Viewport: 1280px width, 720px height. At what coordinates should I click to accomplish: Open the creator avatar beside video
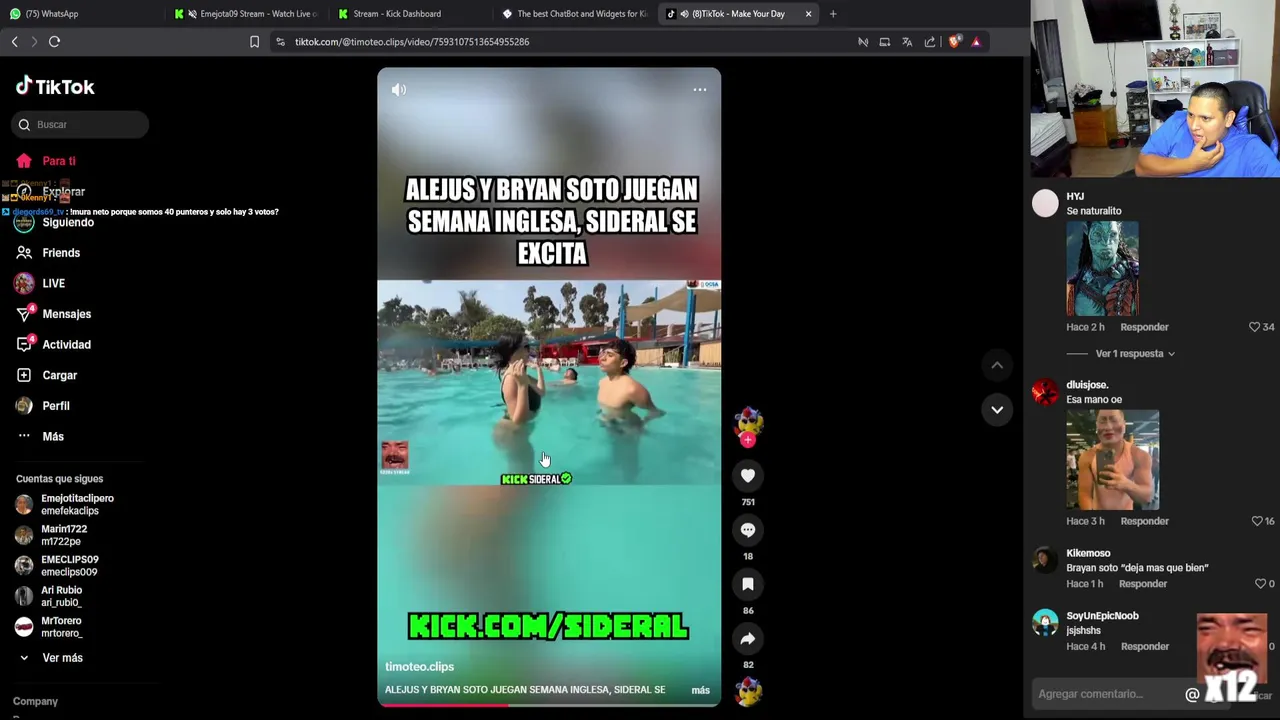(x=748, y=421)
